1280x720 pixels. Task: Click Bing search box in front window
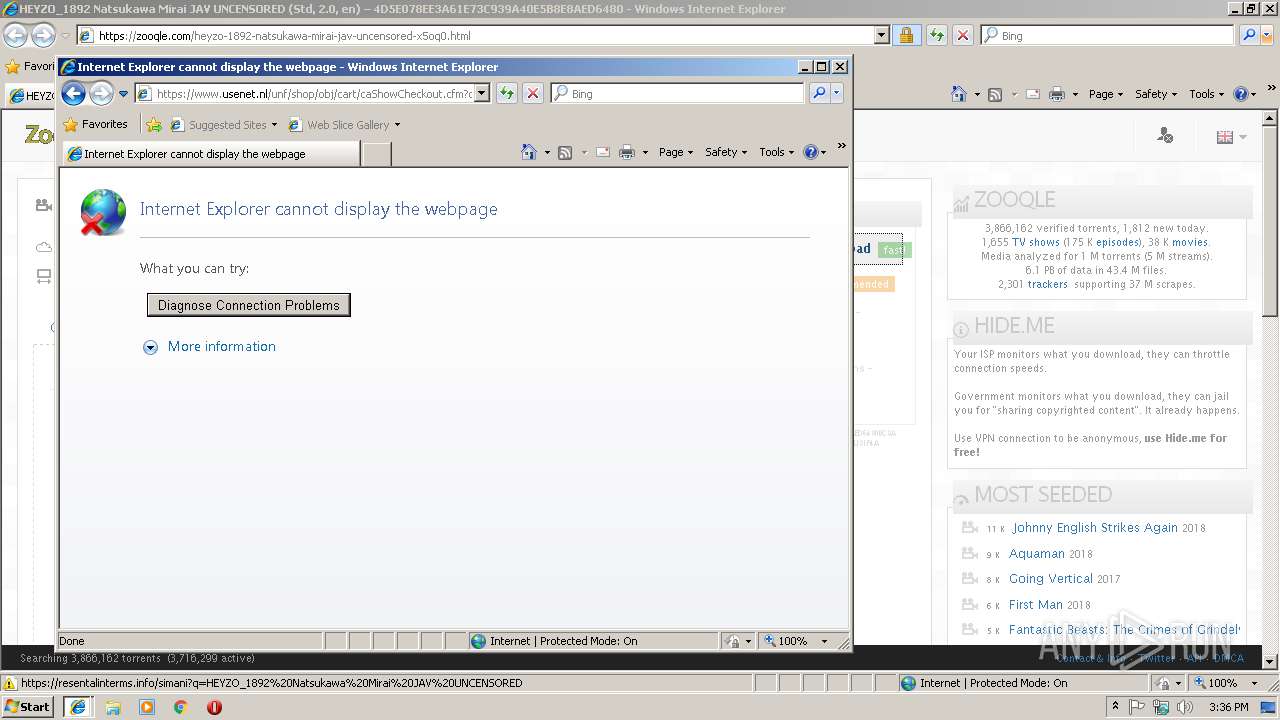[686, 93]
